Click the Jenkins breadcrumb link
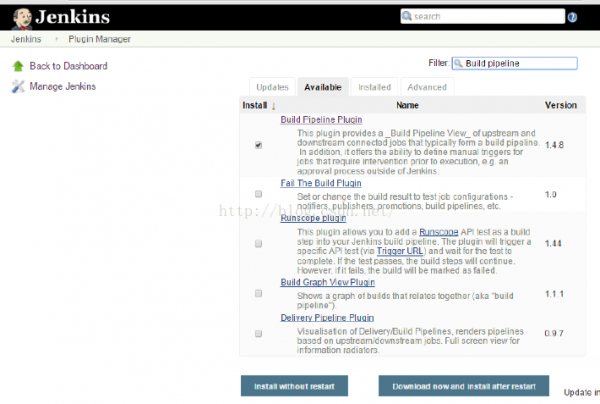The image size is (600, 404). tap(26, 39)
